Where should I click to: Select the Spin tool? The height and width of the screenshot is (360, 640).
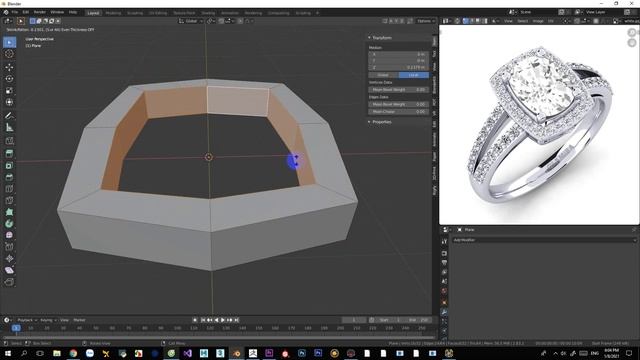point(9,224)
